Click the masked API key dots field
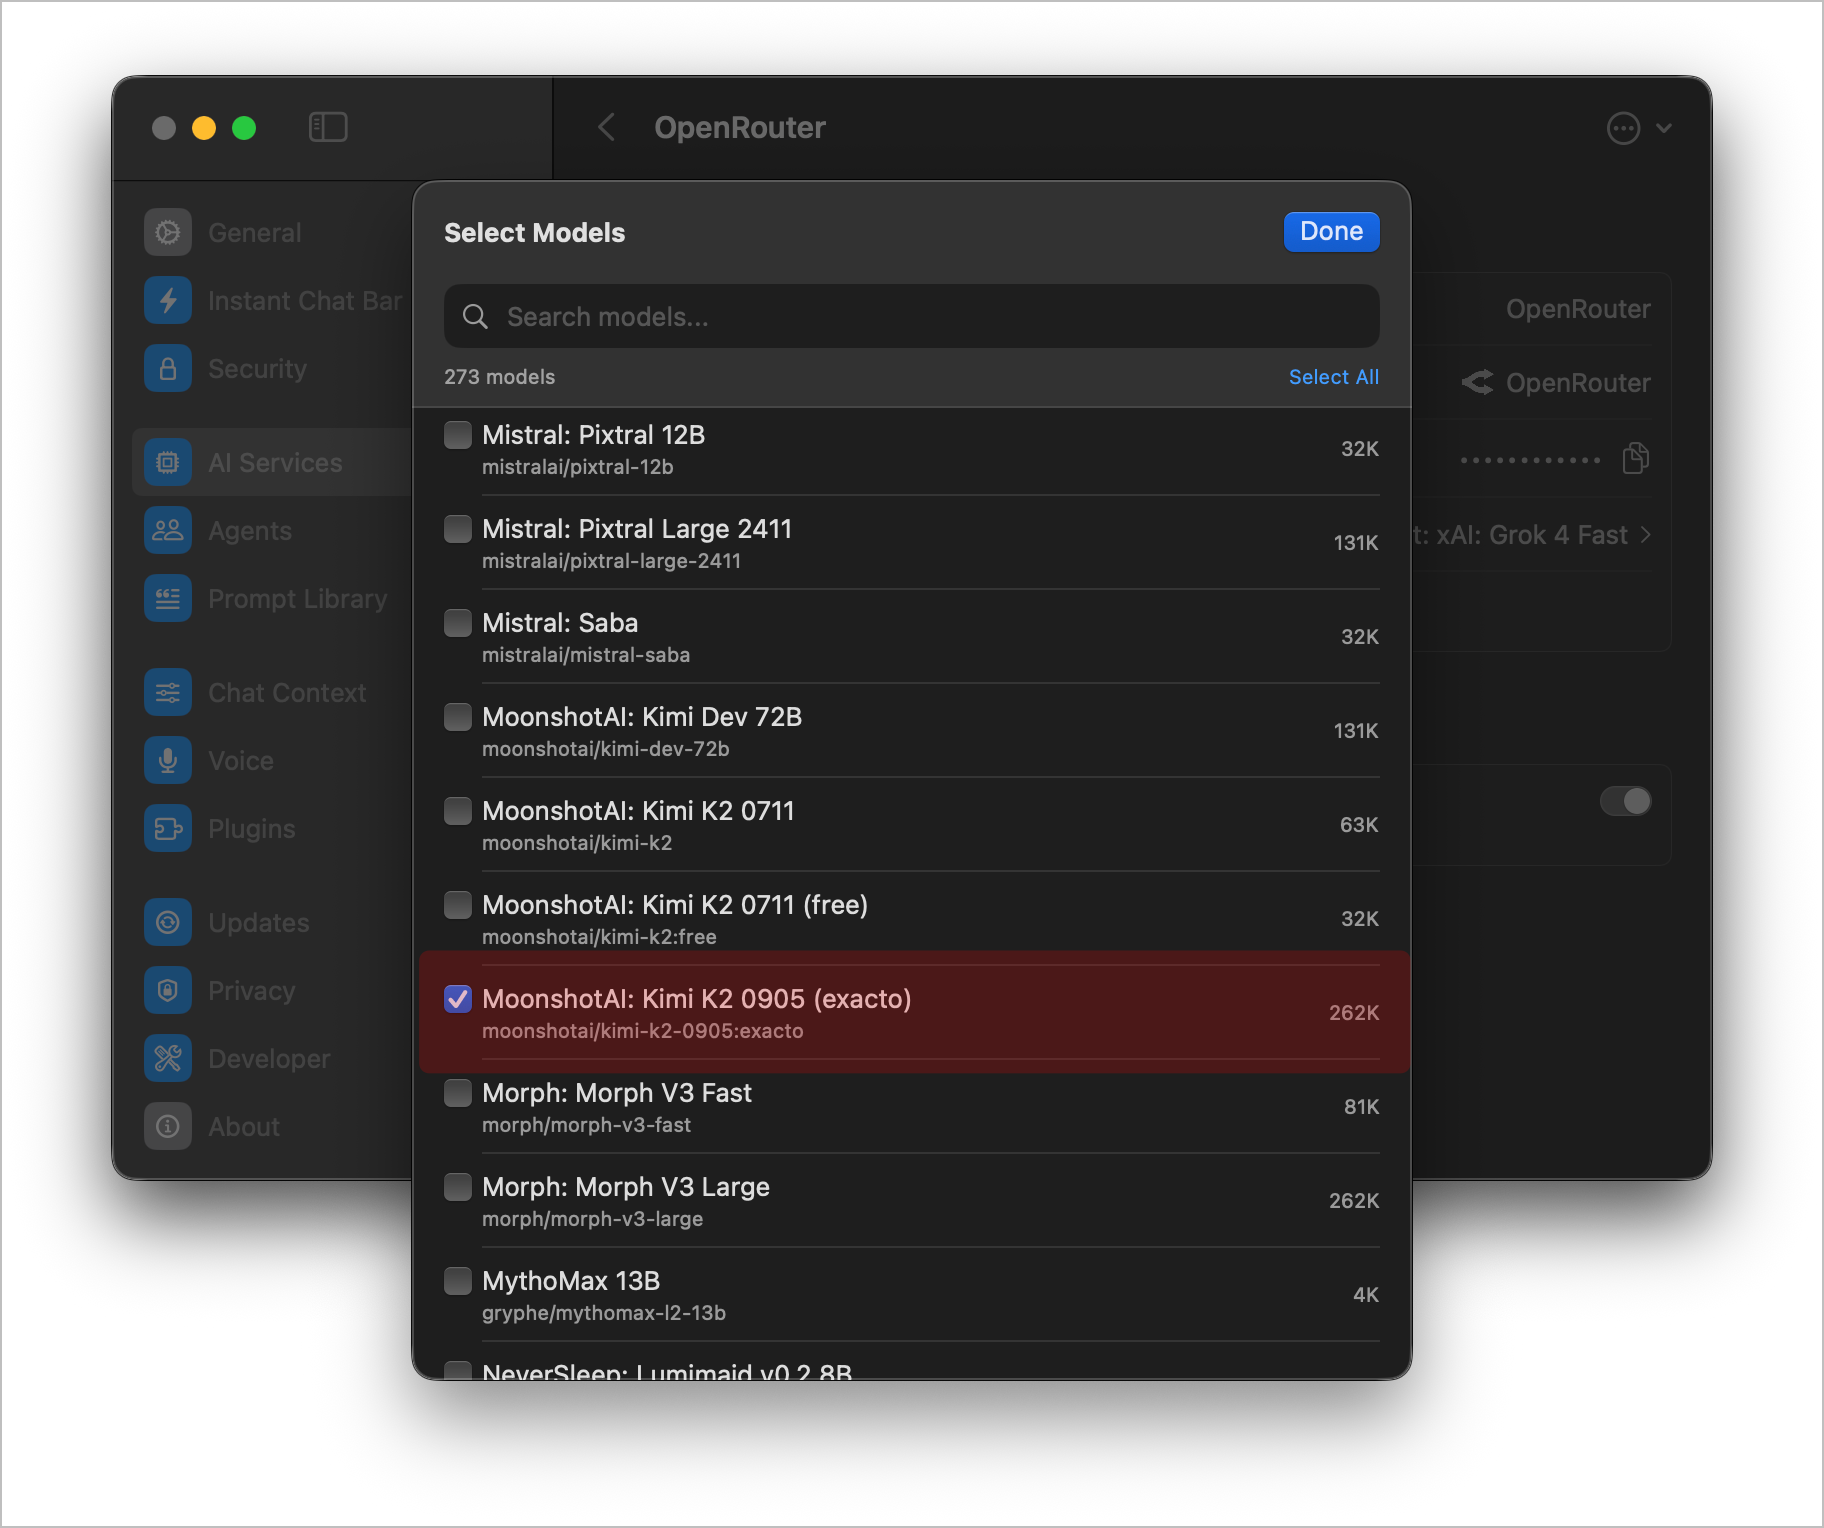 click(x=1530, y=460)
